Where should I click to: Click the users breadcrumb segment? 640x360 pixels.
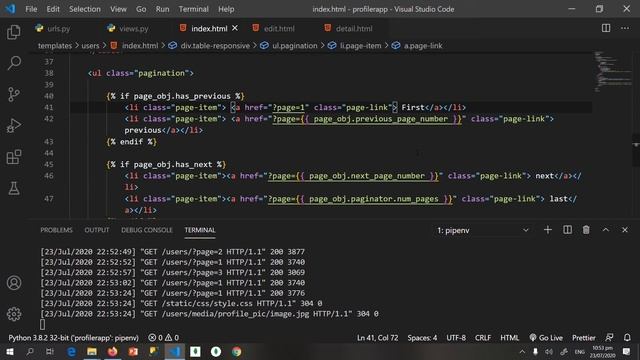(90, 46)
